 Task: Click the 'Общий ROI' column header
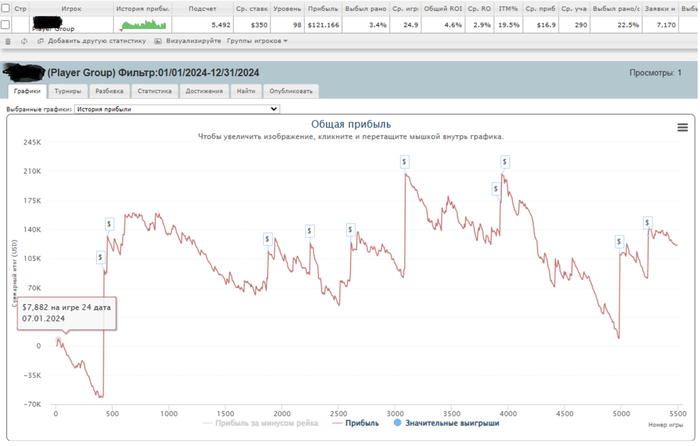pos(443,8)
